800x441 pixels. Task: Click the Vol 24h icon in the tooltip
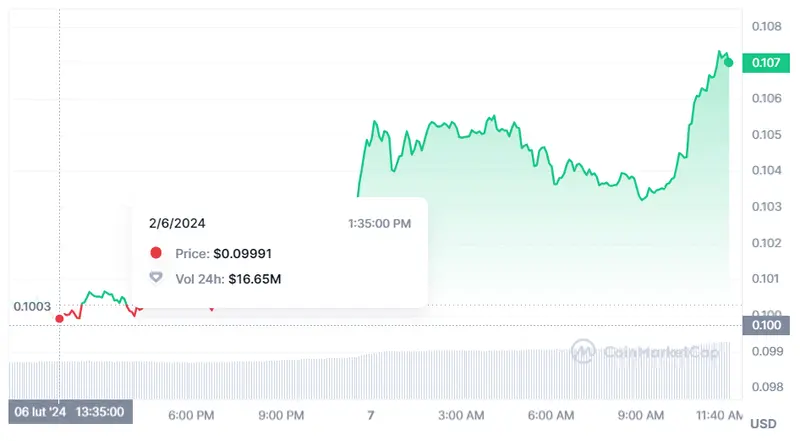[x=155, y=278]
